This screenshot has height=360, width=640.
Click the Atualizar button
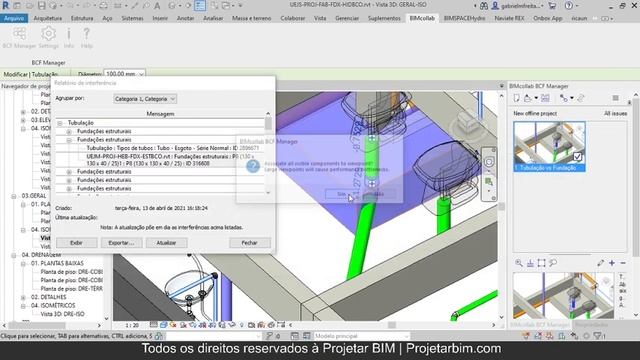click(x=166, y=243)
